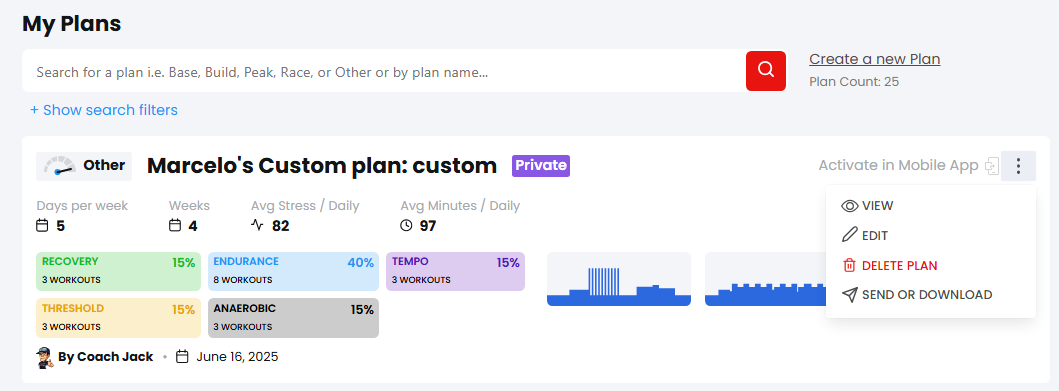Screen dimensions: 1059x391
Task: Click the Endurance 40% zone tile
Action: (x=293, y=271)
